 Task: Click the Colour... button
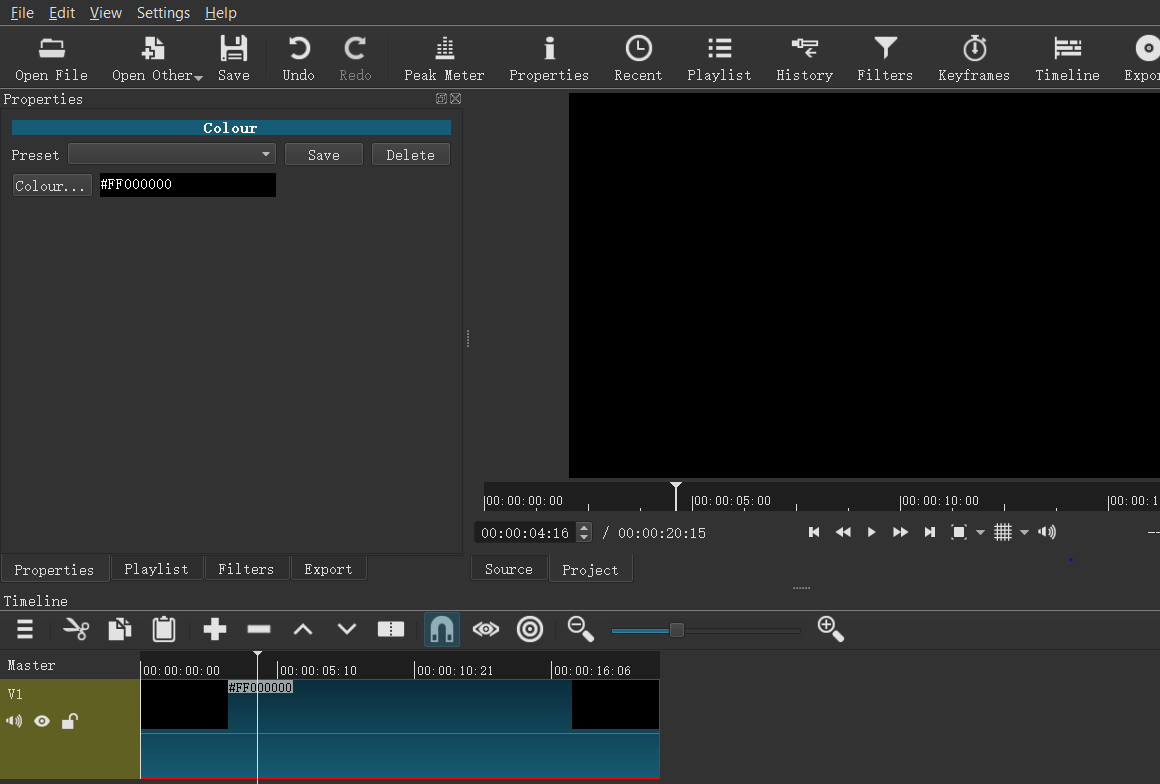point(51,186)
